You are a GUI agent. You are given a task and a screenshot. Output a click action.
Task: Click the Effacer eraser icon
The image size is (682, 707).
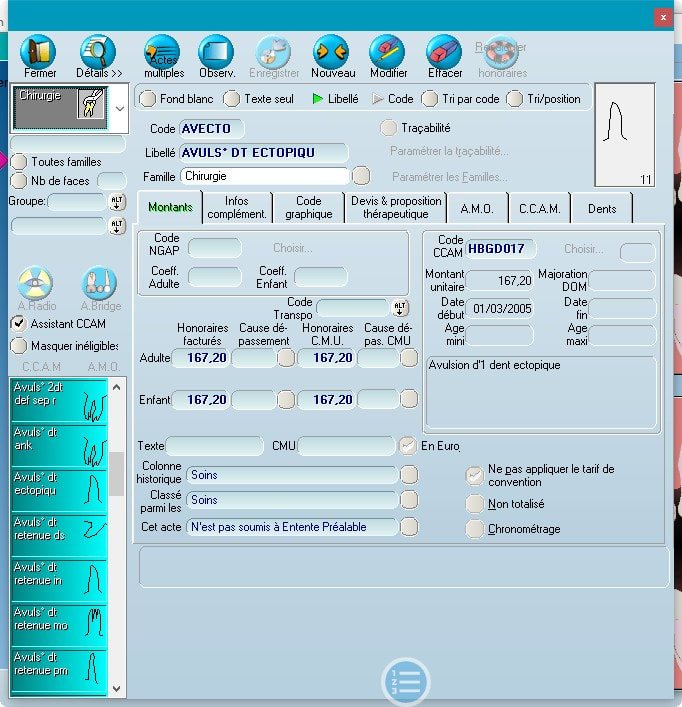click(444, 52)
